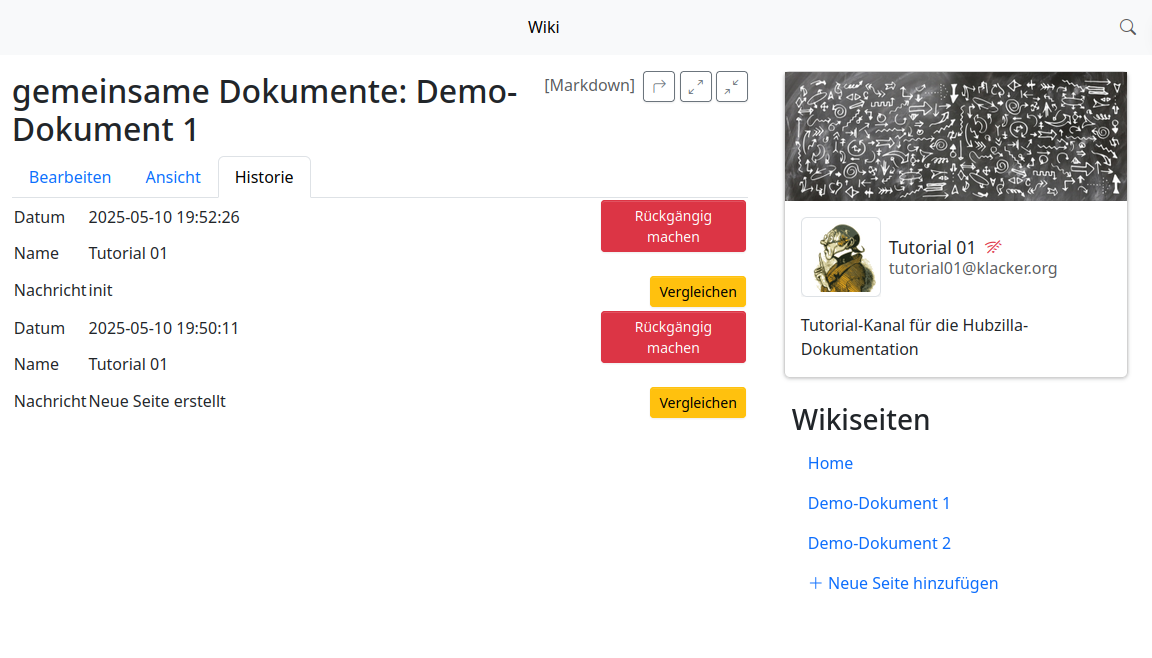Go to the Demo-Dokument 2 wiki page
1152x658 pixels.
[x=879, y=543]
